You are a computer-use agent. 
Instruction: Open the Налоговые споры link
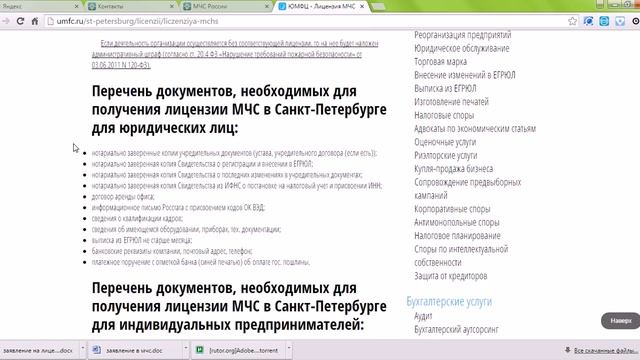(444, 116)
